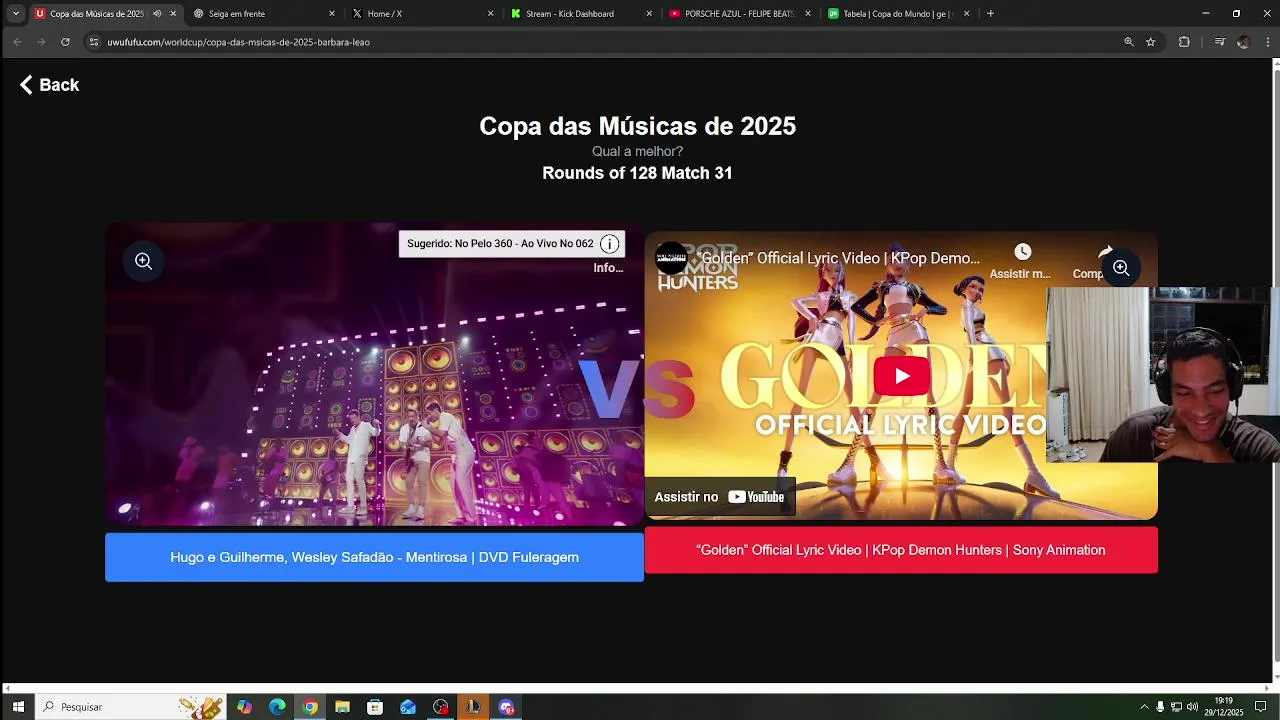The image size is (1280, 720).
Task: Expand the tab search dropdown
Action: click(x=15, y=14)
